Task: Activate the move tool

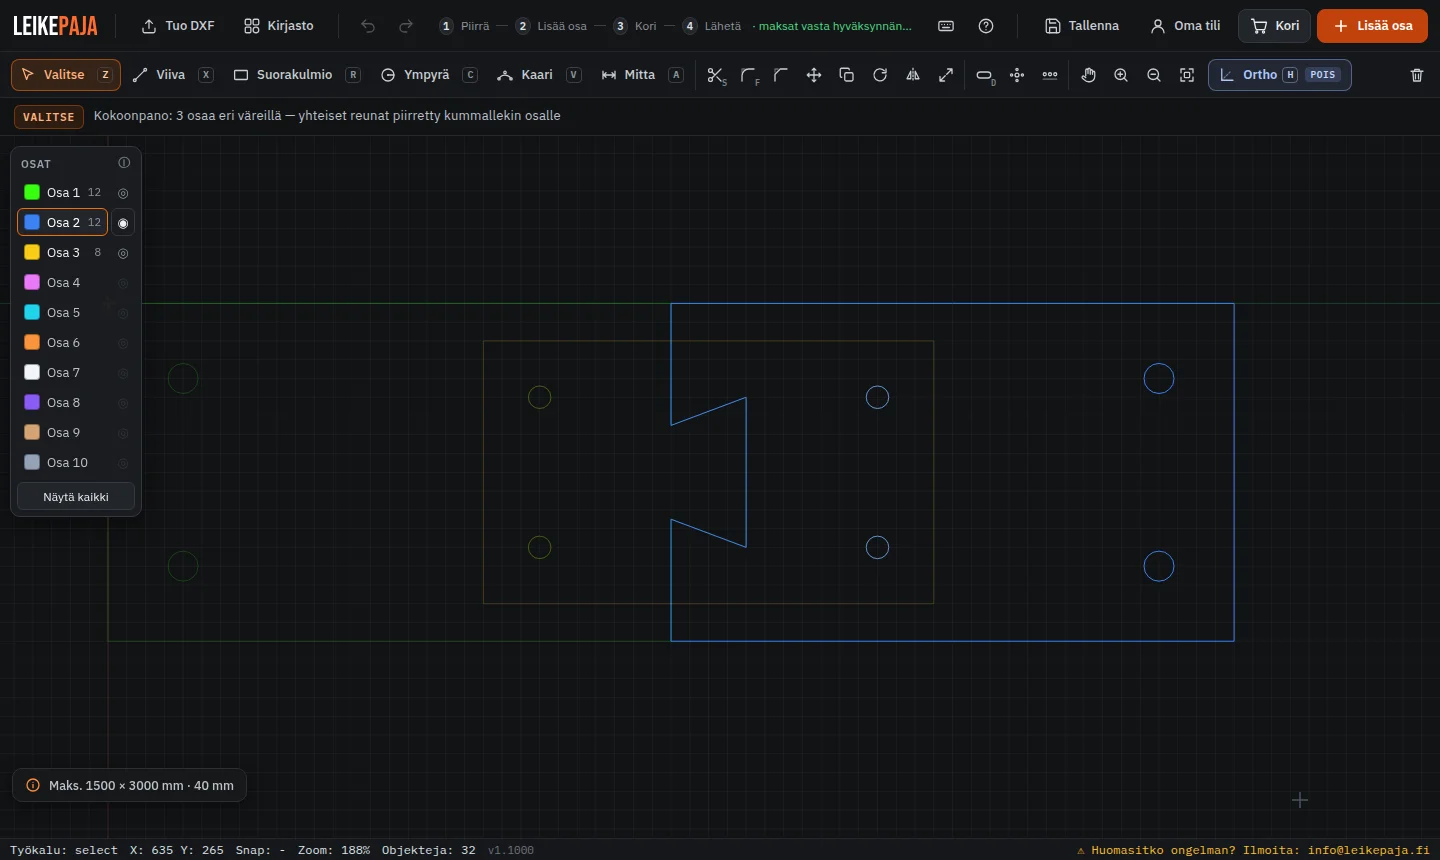Action: pos(814,75)
